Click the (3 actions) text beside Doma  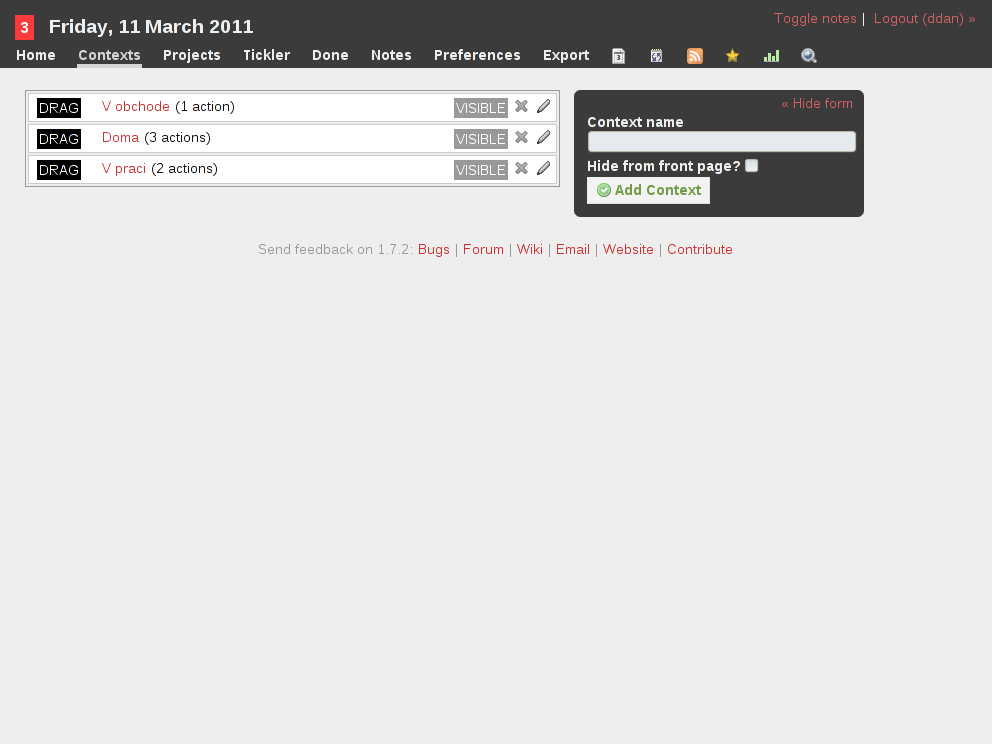(178, 137)
